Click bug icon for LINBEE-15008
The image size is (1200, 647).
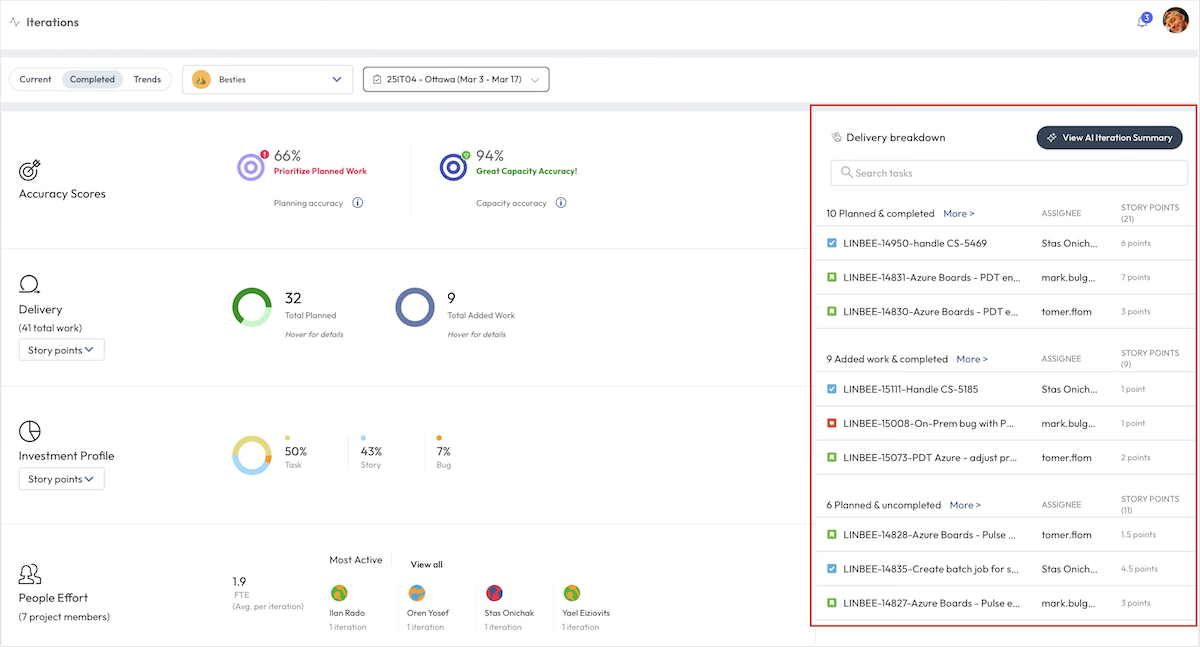(x=832, y=423)
